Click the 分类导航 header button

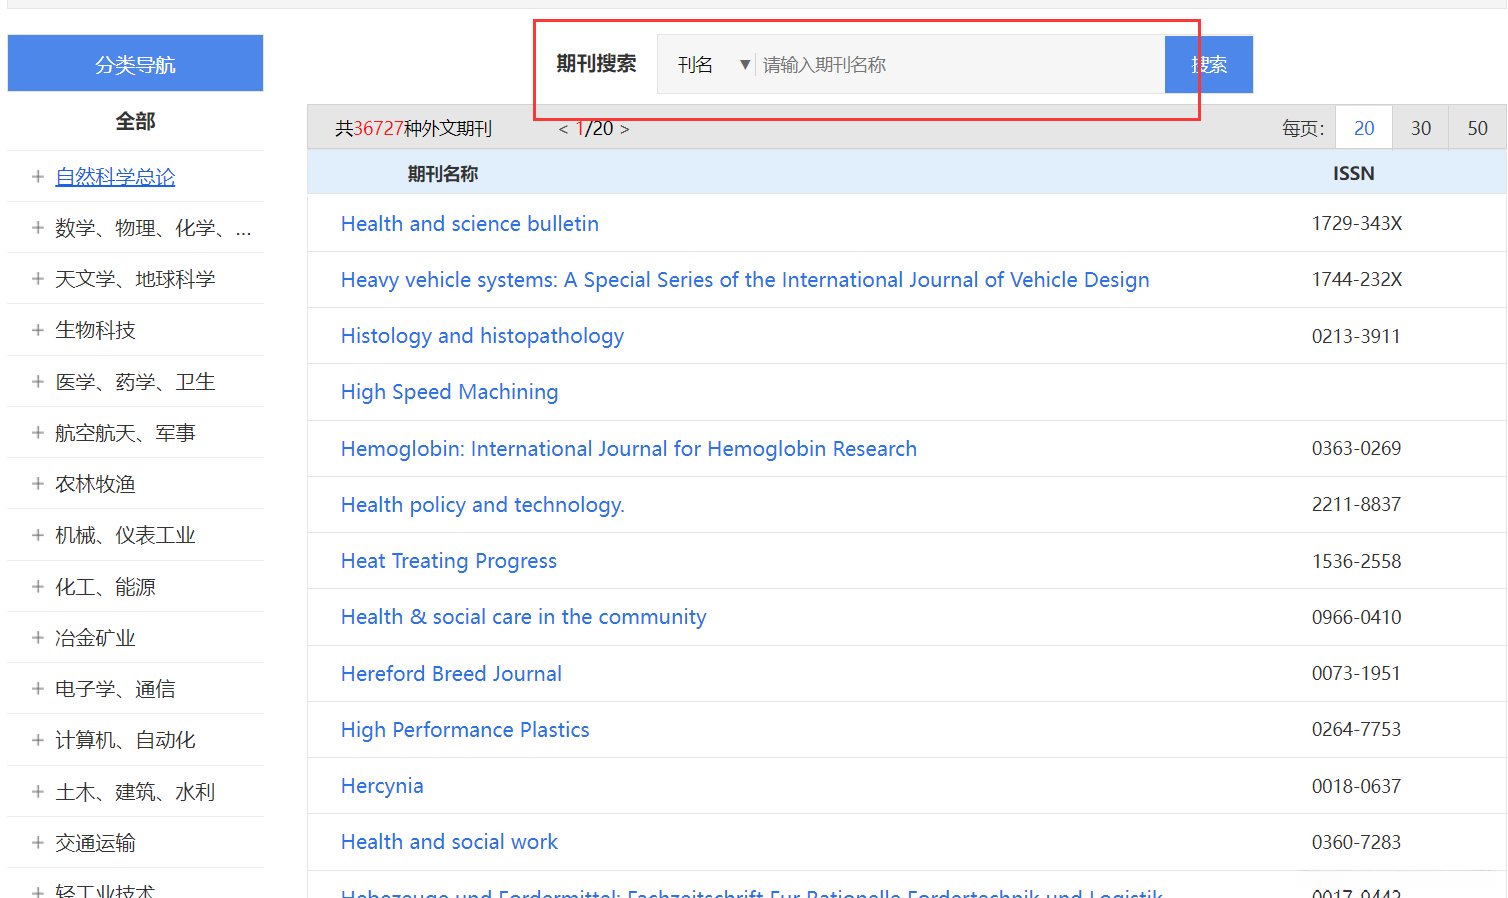pos(135,64)
